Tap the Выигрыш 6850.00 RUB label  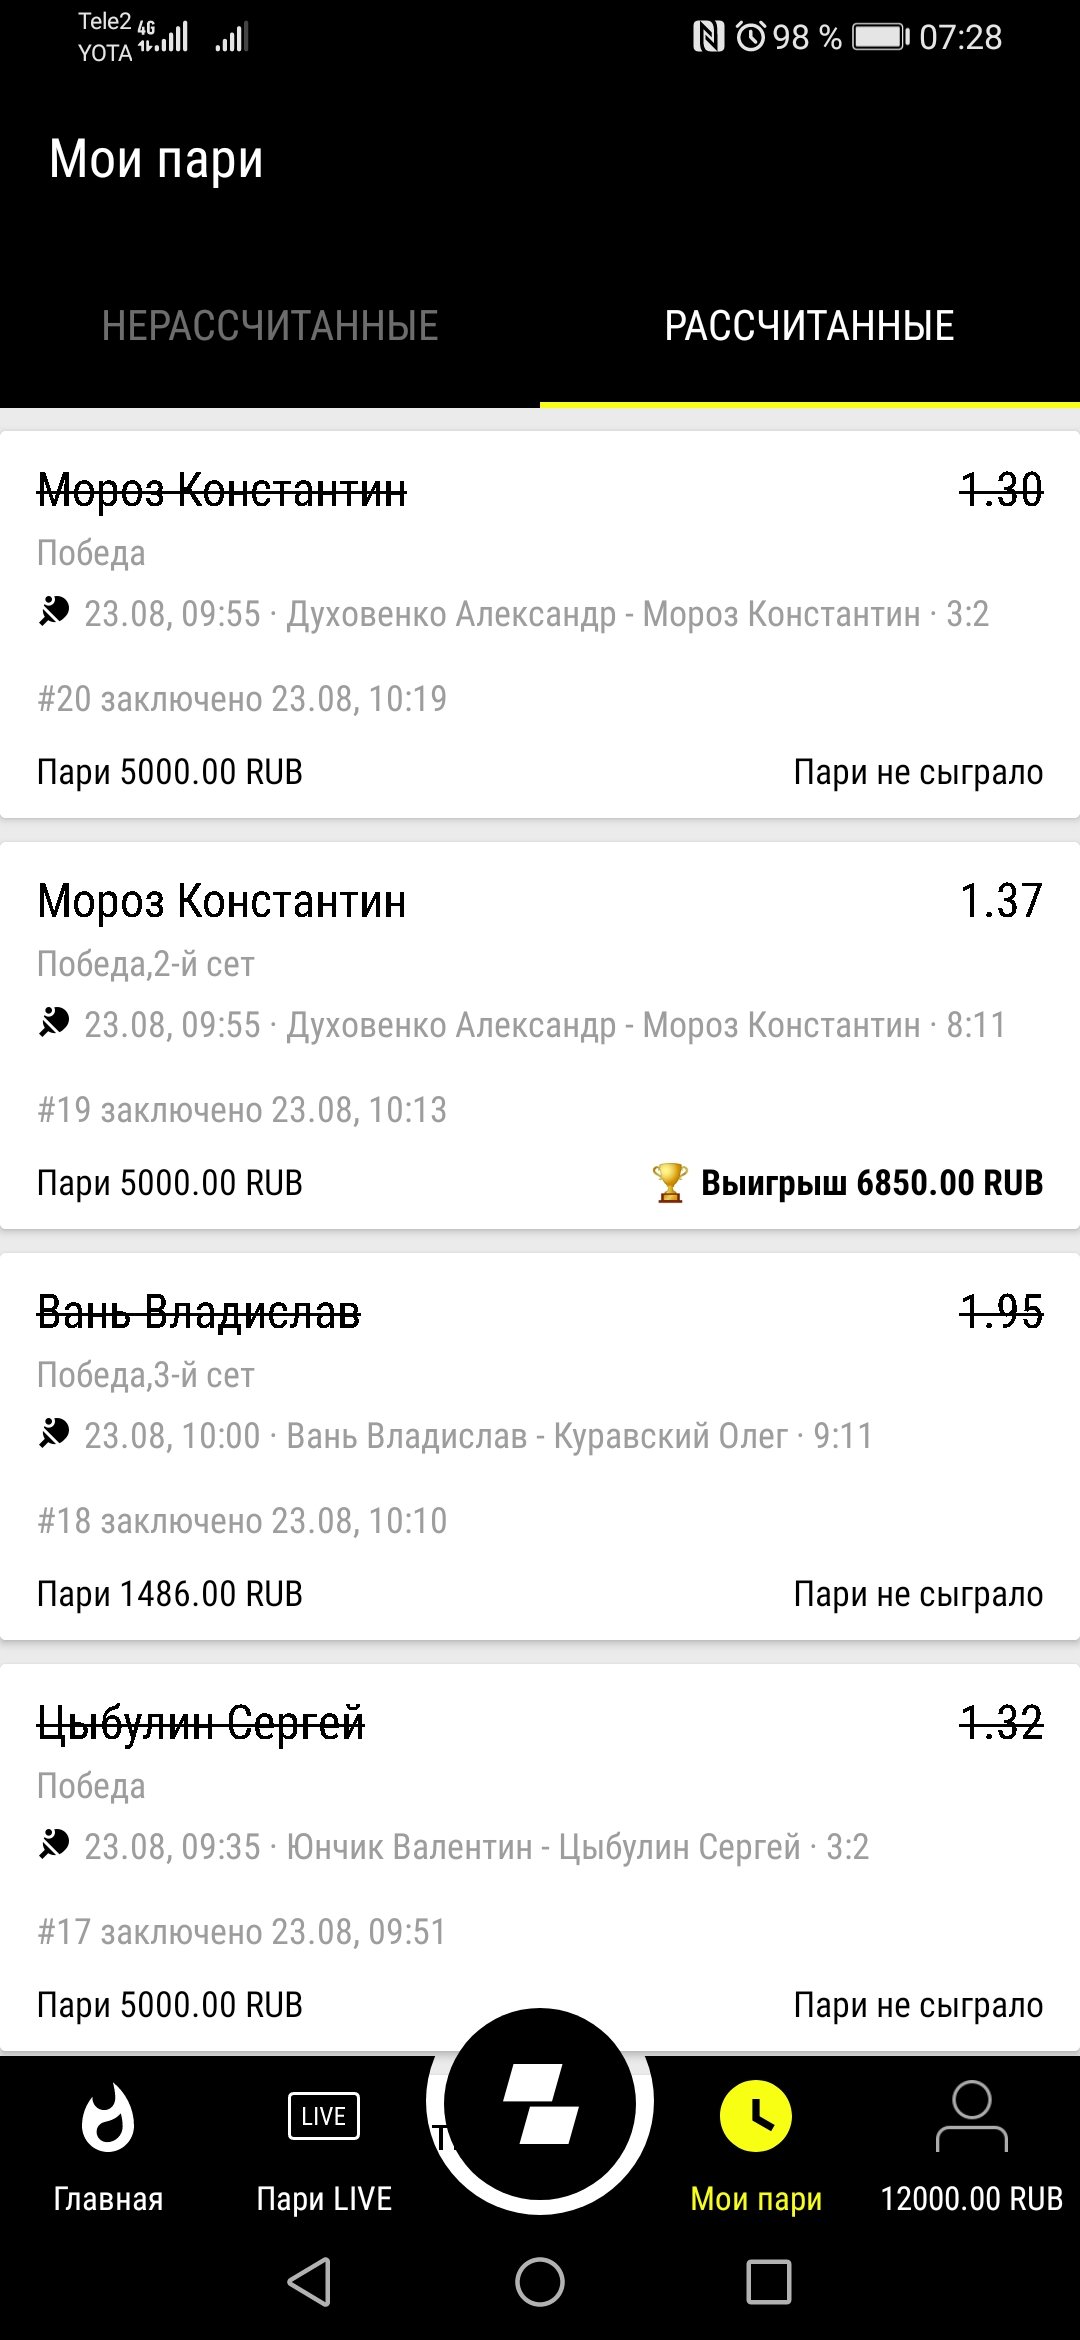click(871, 1183)
